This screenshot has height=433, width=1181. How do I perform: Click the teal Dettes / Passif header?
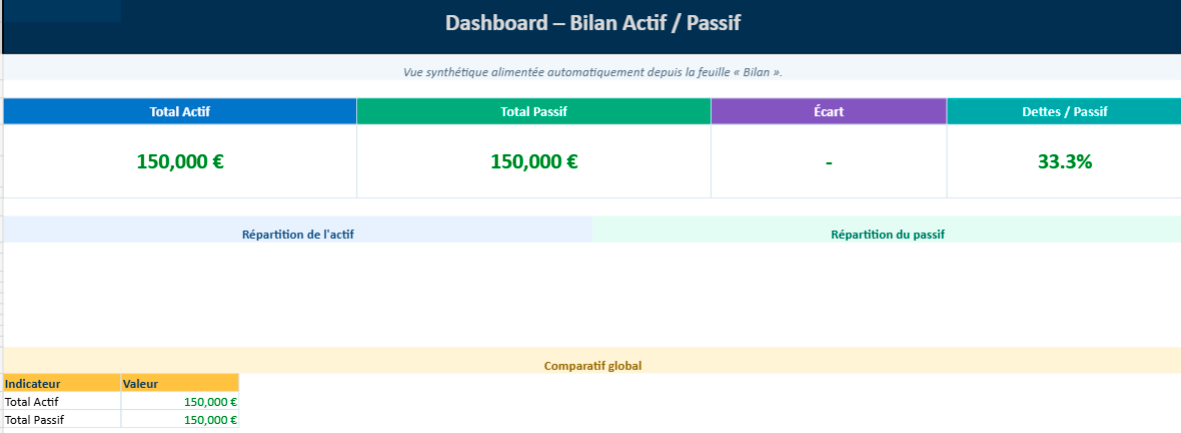[x=1064, y=112]
